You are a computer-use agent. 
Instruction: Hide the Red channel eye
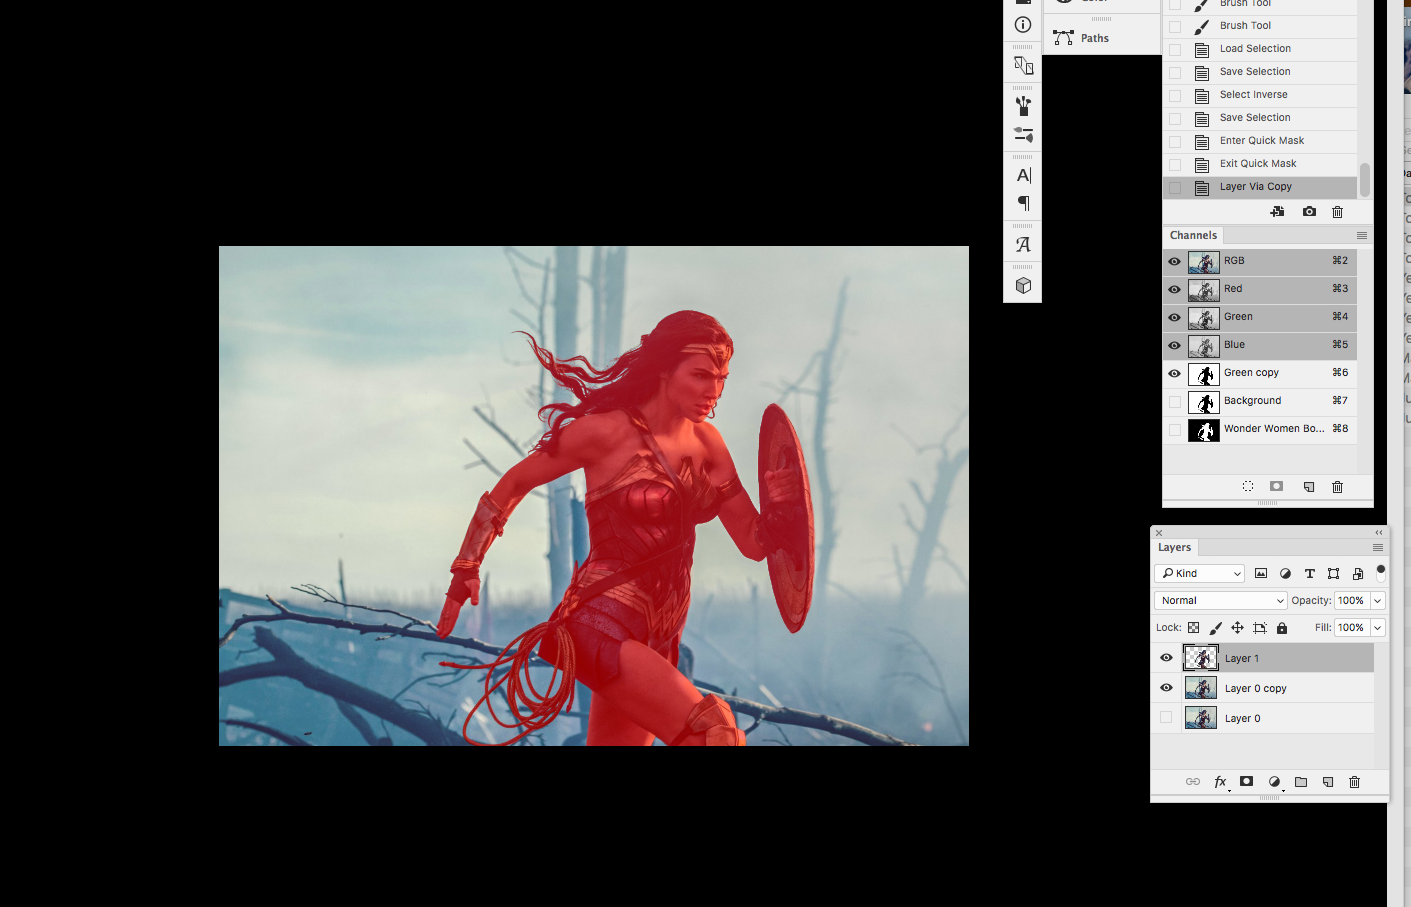1175,289
